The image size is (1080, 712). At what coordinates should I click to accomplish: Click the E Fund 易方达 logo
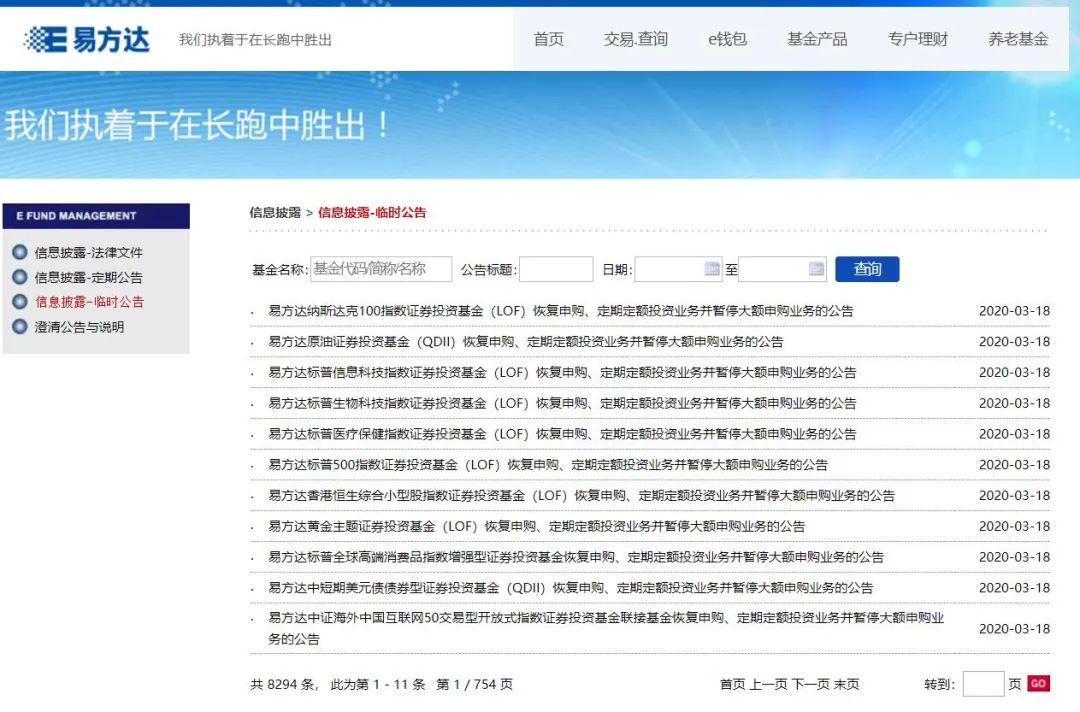click(x=87, y=39)
